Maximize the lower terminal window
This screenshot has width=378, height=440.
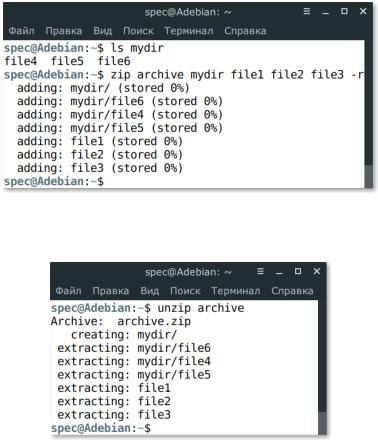pyautogui.click(x=298, y=271)
